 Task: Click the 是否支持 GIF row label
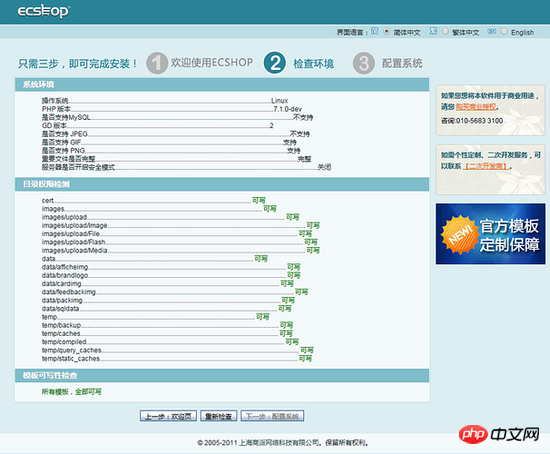tap(61, 142)
